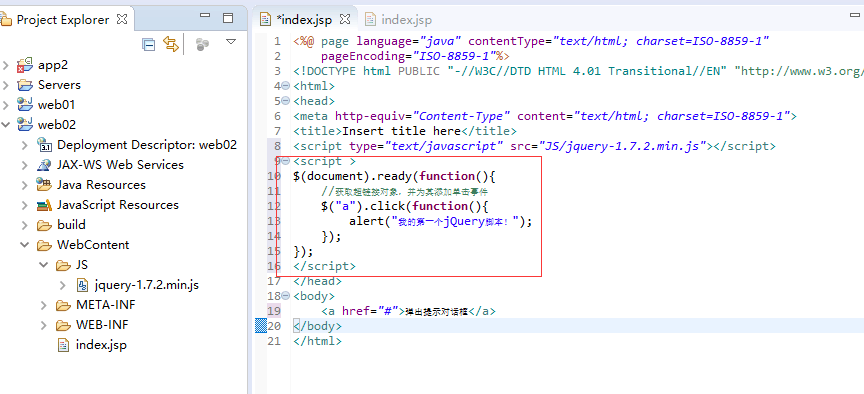Click the build folder icon
This screenshot has width=864, height=394.
(x=44, y=225)
